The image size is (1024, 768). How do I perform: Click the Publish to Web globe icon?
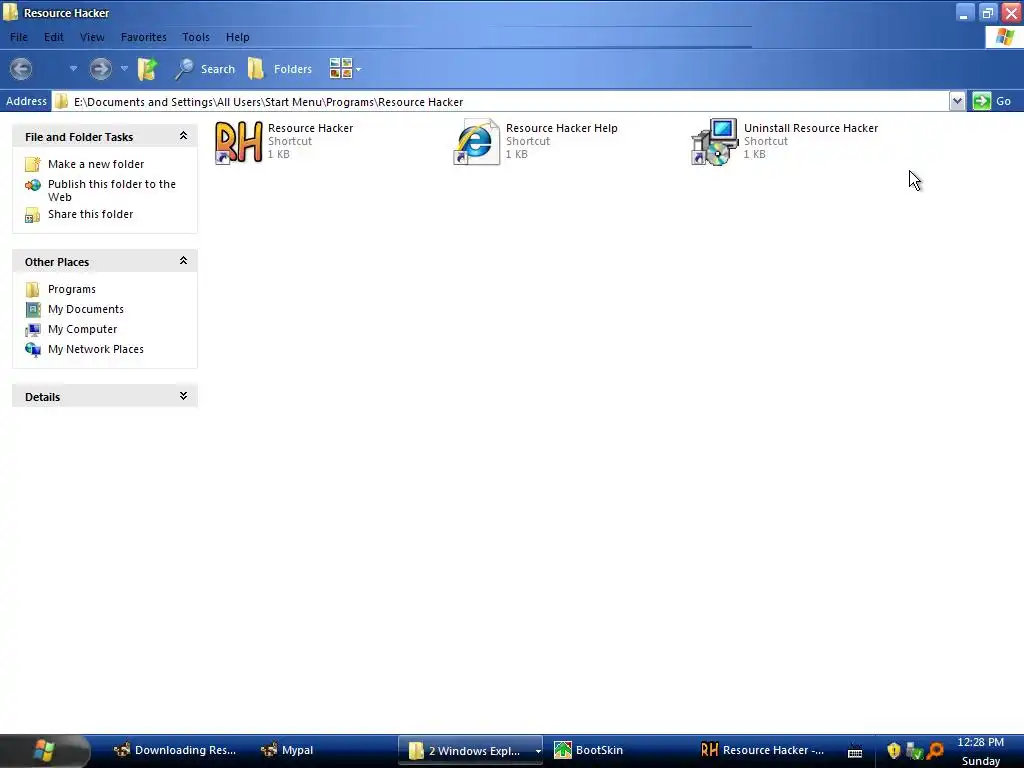(33, 185)
